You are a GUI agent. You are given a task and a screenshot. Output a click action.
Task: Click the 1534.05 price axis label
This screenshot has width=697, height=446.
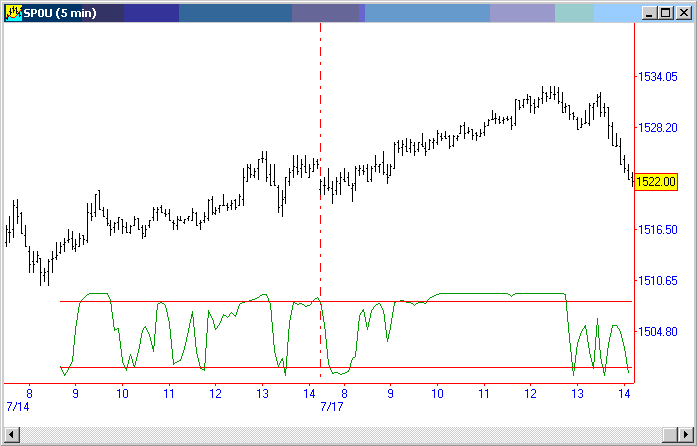[x=659, y=77]
